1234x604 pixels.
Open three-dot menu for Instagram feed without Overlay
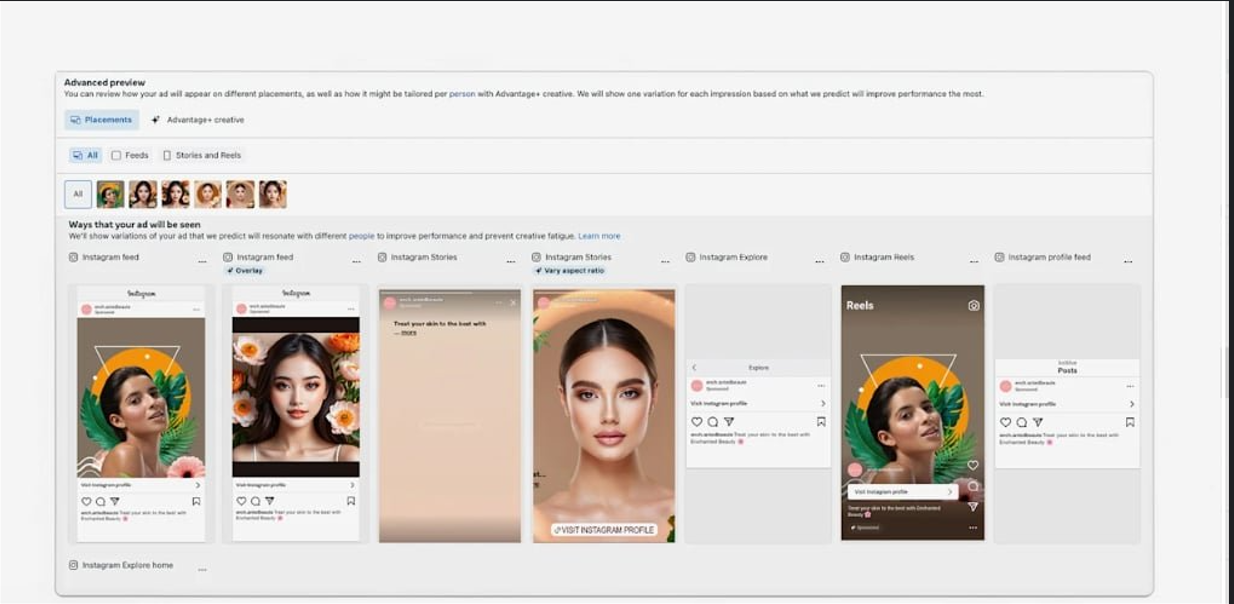click(203, 262)
